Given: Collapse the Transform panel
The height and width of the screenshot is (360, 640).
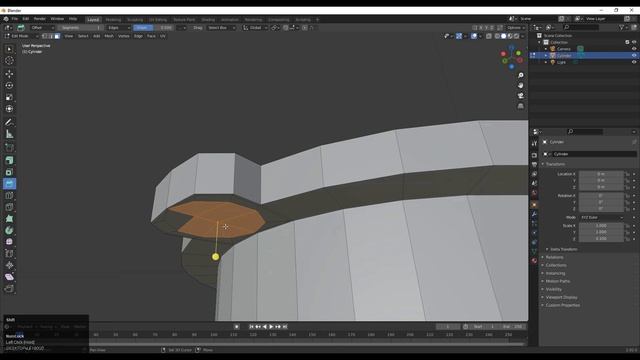Looking at the screenshot, I should 555,164.
